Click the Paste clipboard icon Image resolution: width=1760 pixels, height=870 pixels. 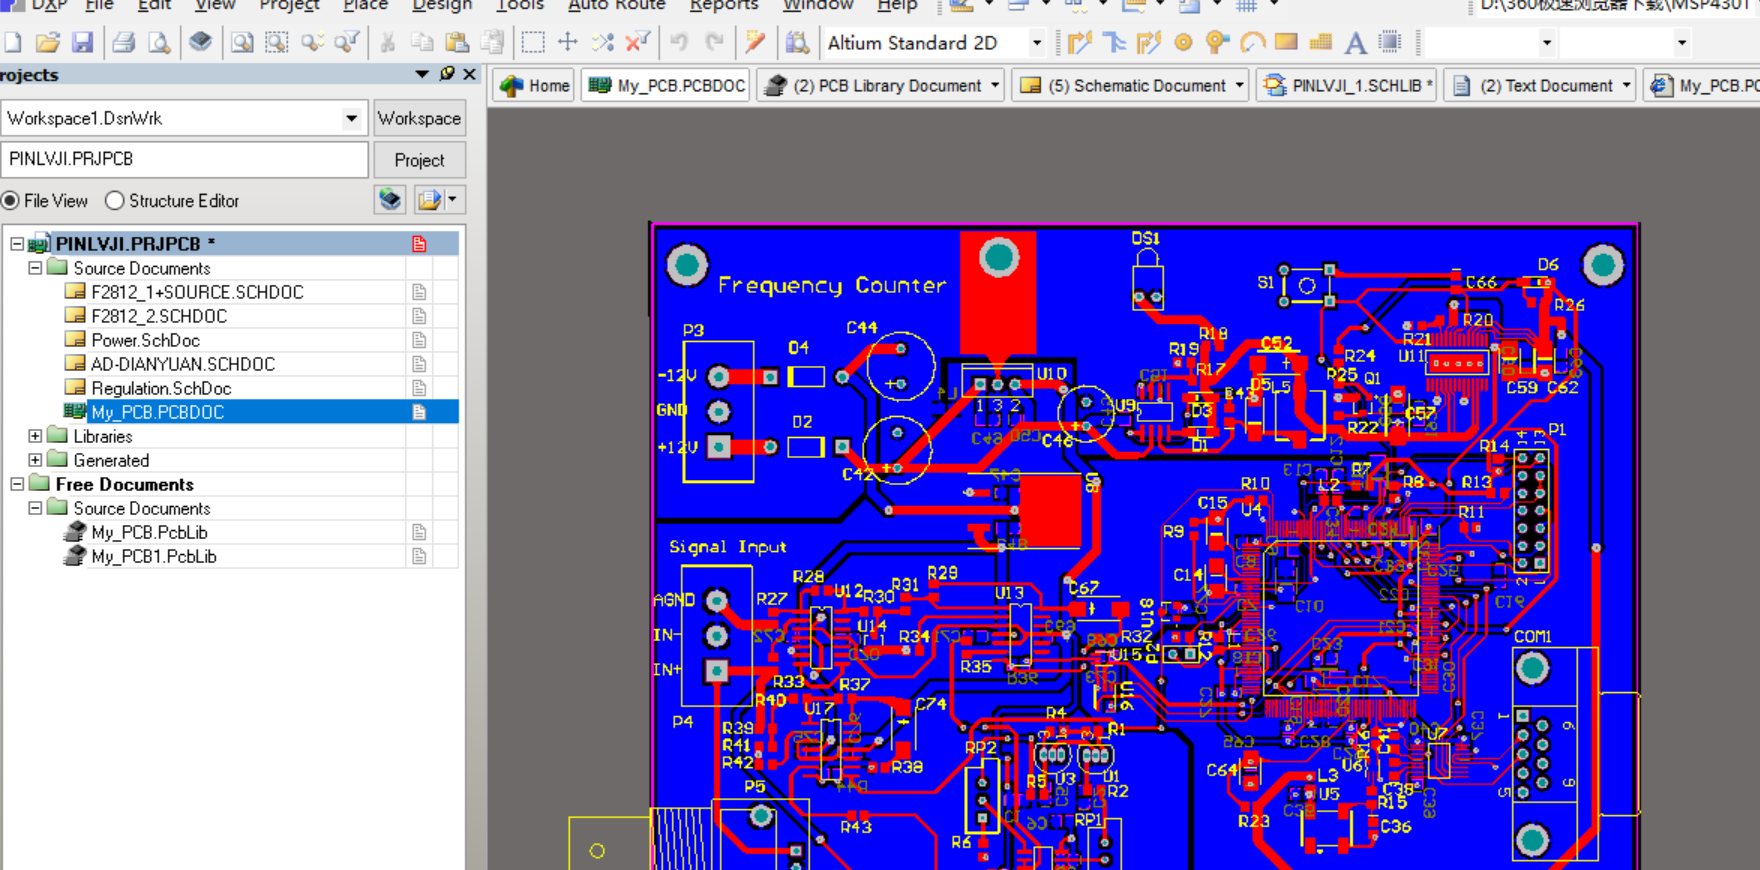tap(457, 43)
